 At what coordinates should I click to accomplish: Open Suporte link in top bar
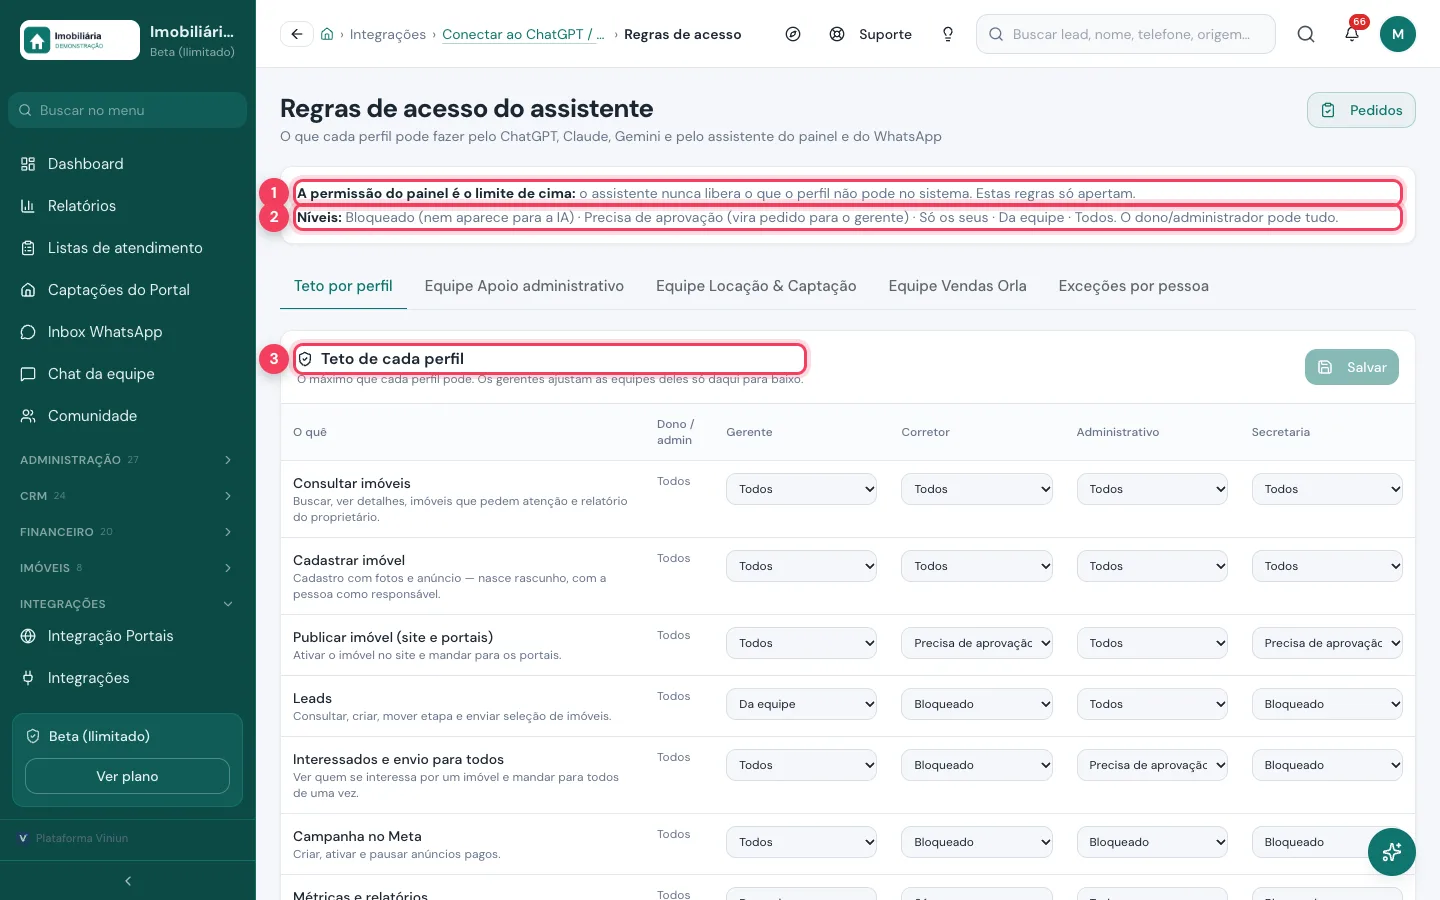(871, 34)
